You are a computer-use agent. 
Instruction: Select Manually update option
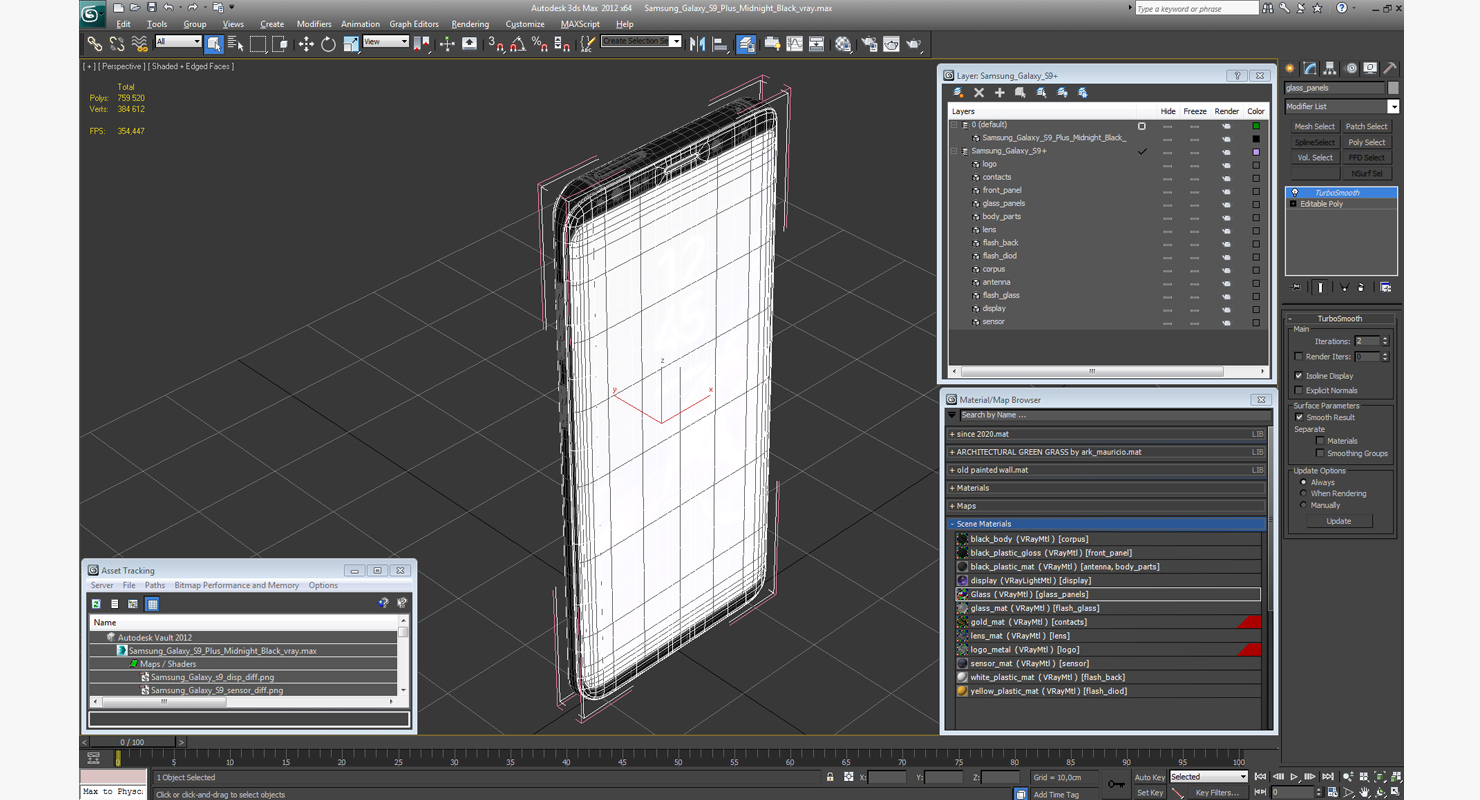1303,505
